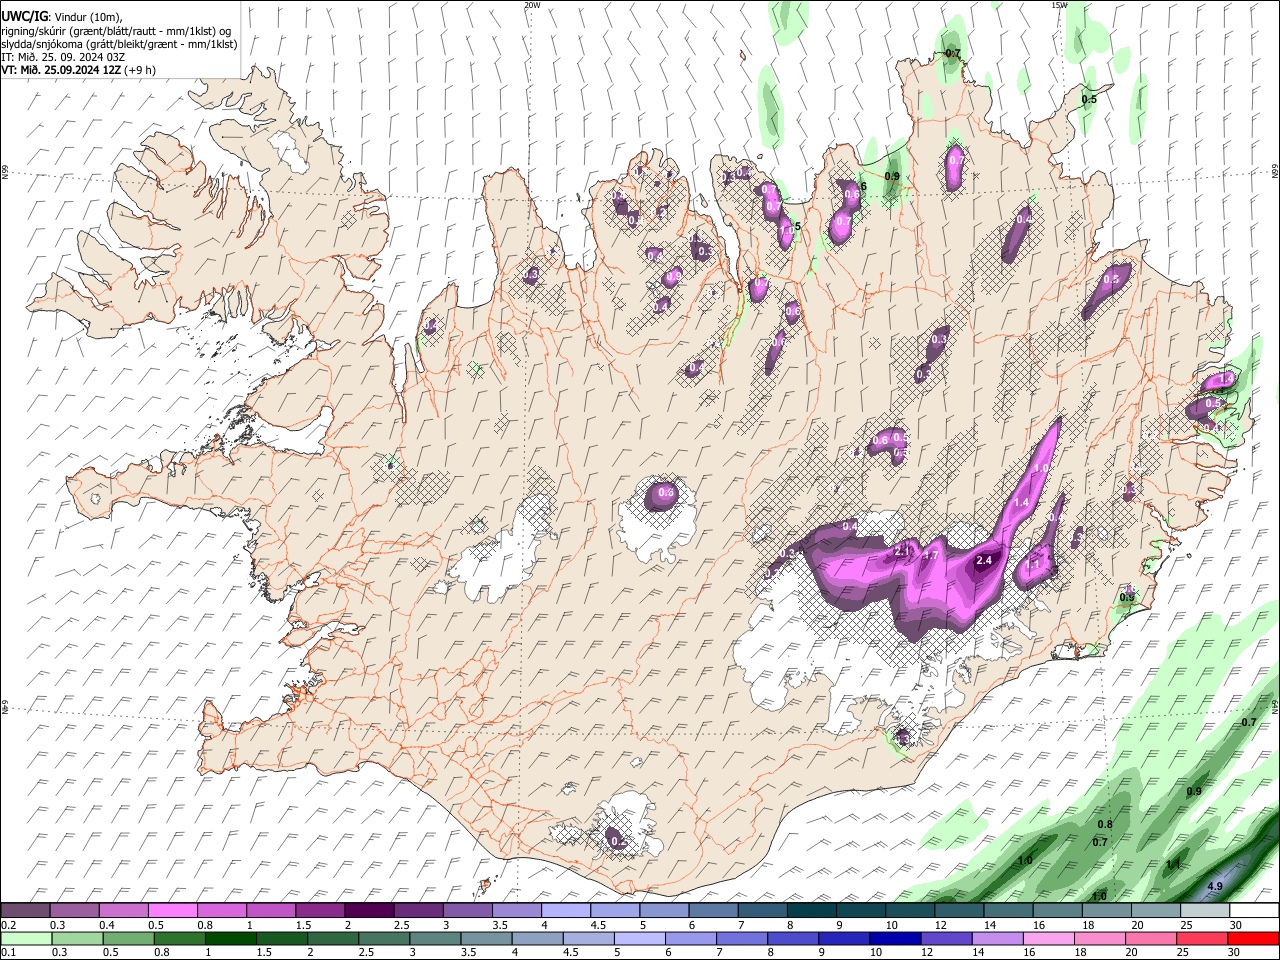The image size is (1280, 960).
Task: Select the dark purple 2 swatch in upper legend
Action: (x=368, y=911)
